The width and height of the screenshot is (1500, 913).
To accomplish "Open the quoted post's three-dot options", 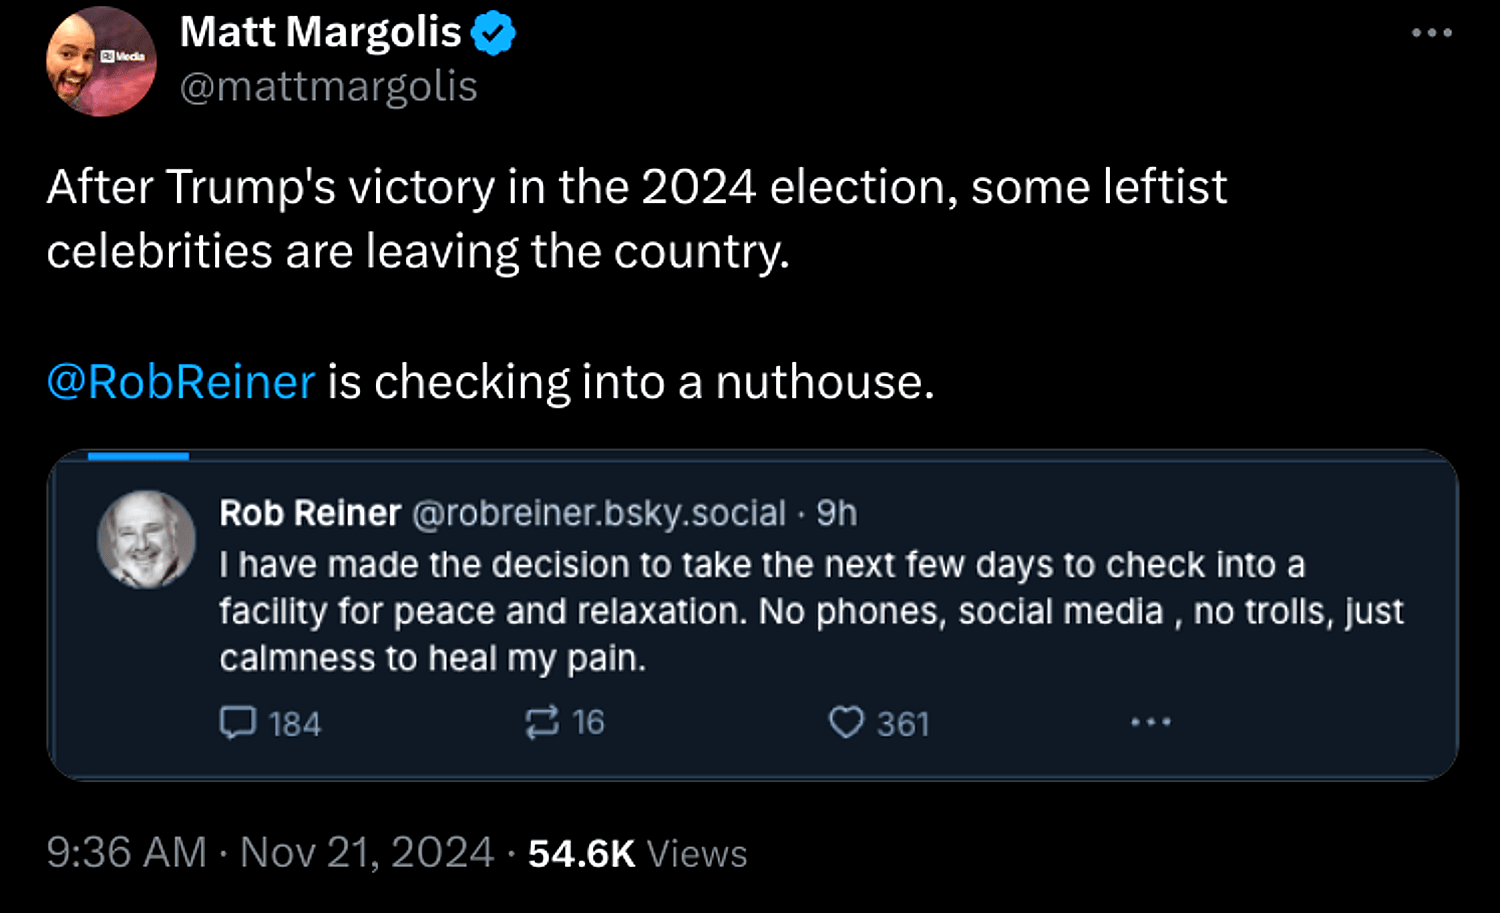I will (1150, 721).
